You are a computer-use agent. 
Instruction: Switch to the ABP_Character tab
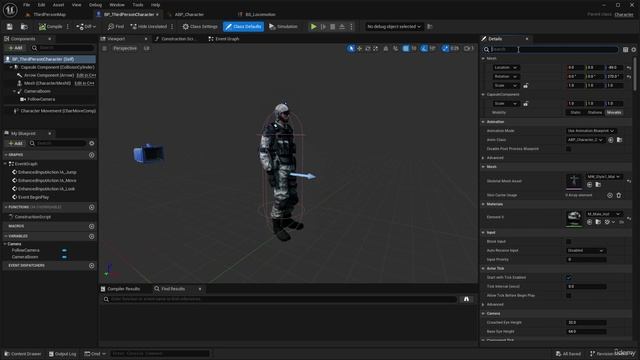(x=189, y=14)
